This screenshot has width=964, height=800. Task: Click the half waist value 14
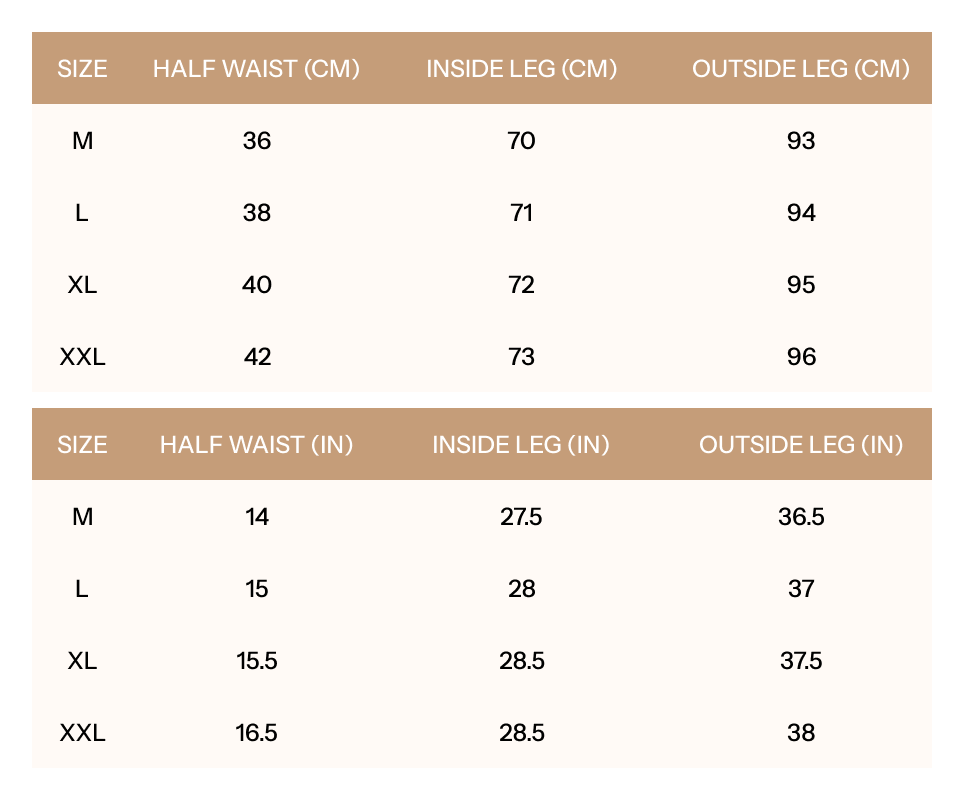257,517
